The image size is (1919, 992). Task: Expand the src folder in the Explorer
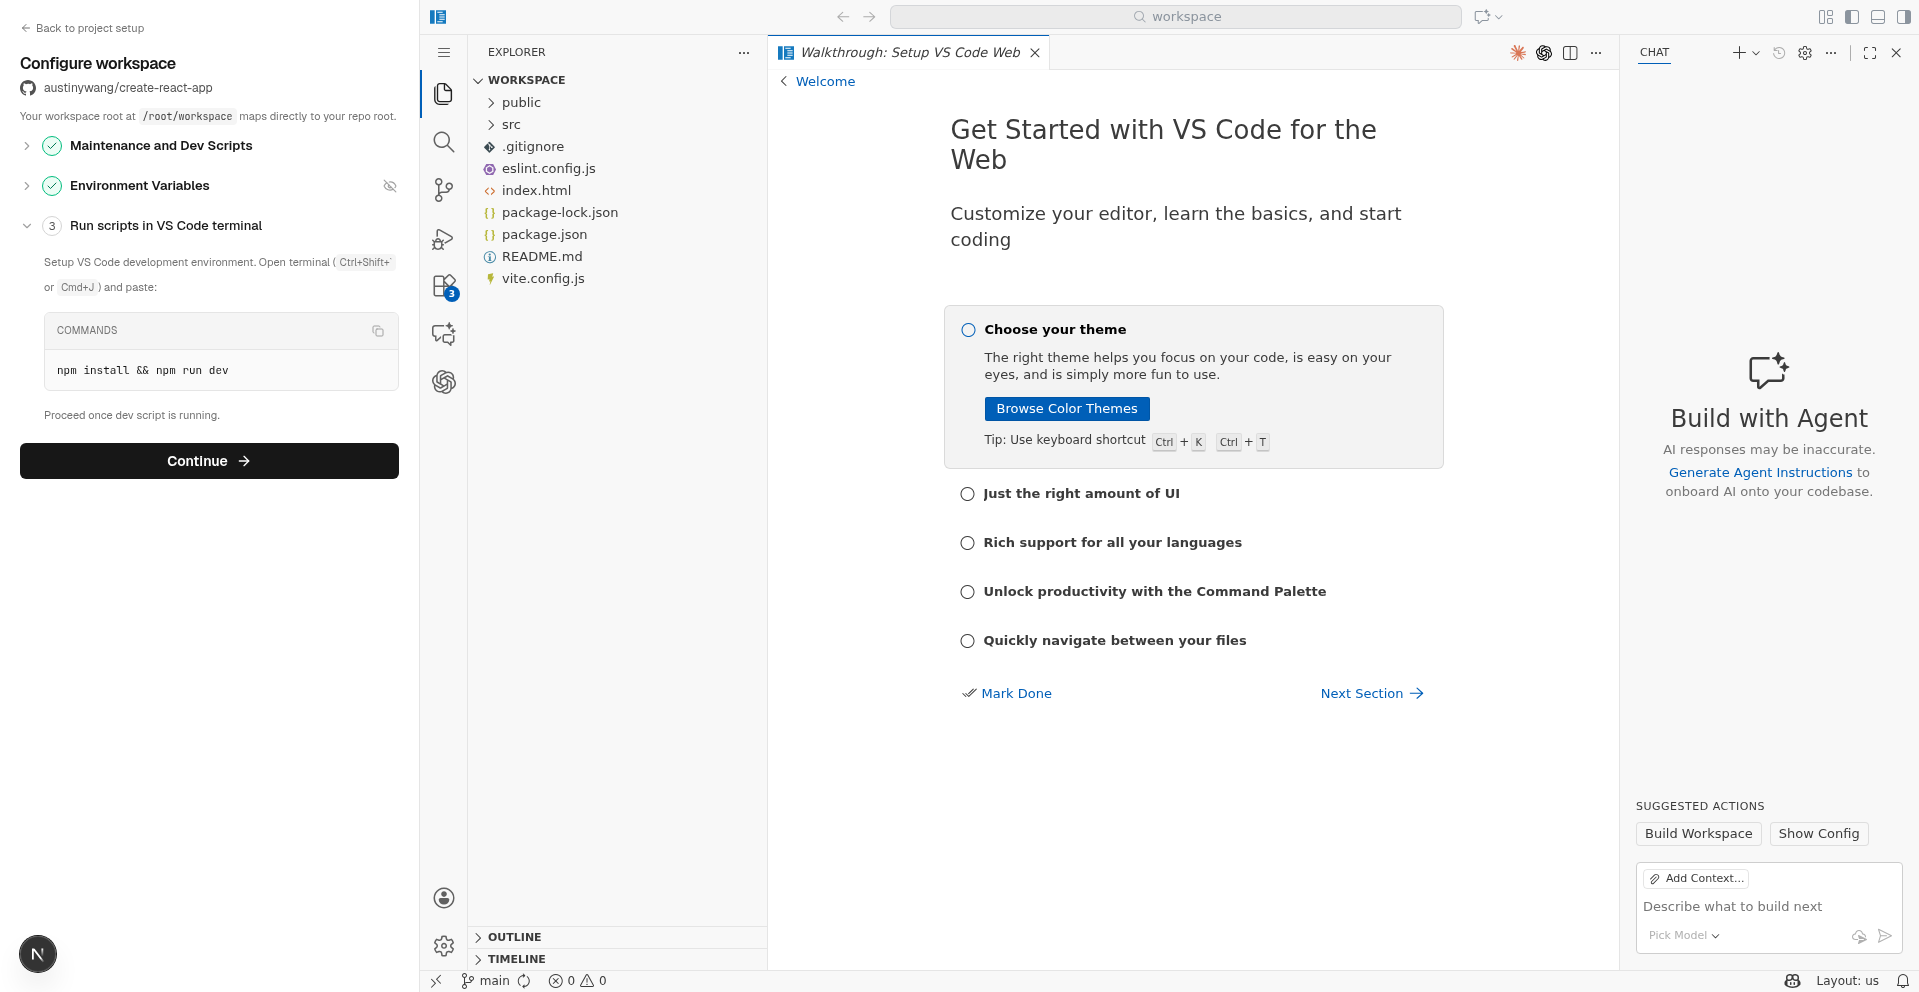511,124
